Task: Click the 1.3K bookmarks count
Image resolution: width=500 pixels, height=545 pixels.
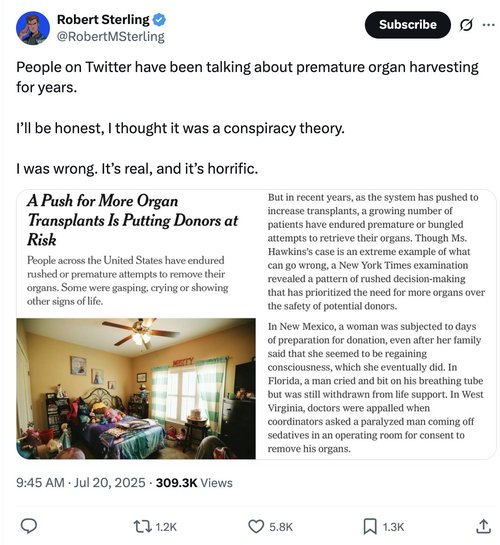Action: tap(393, 527)
